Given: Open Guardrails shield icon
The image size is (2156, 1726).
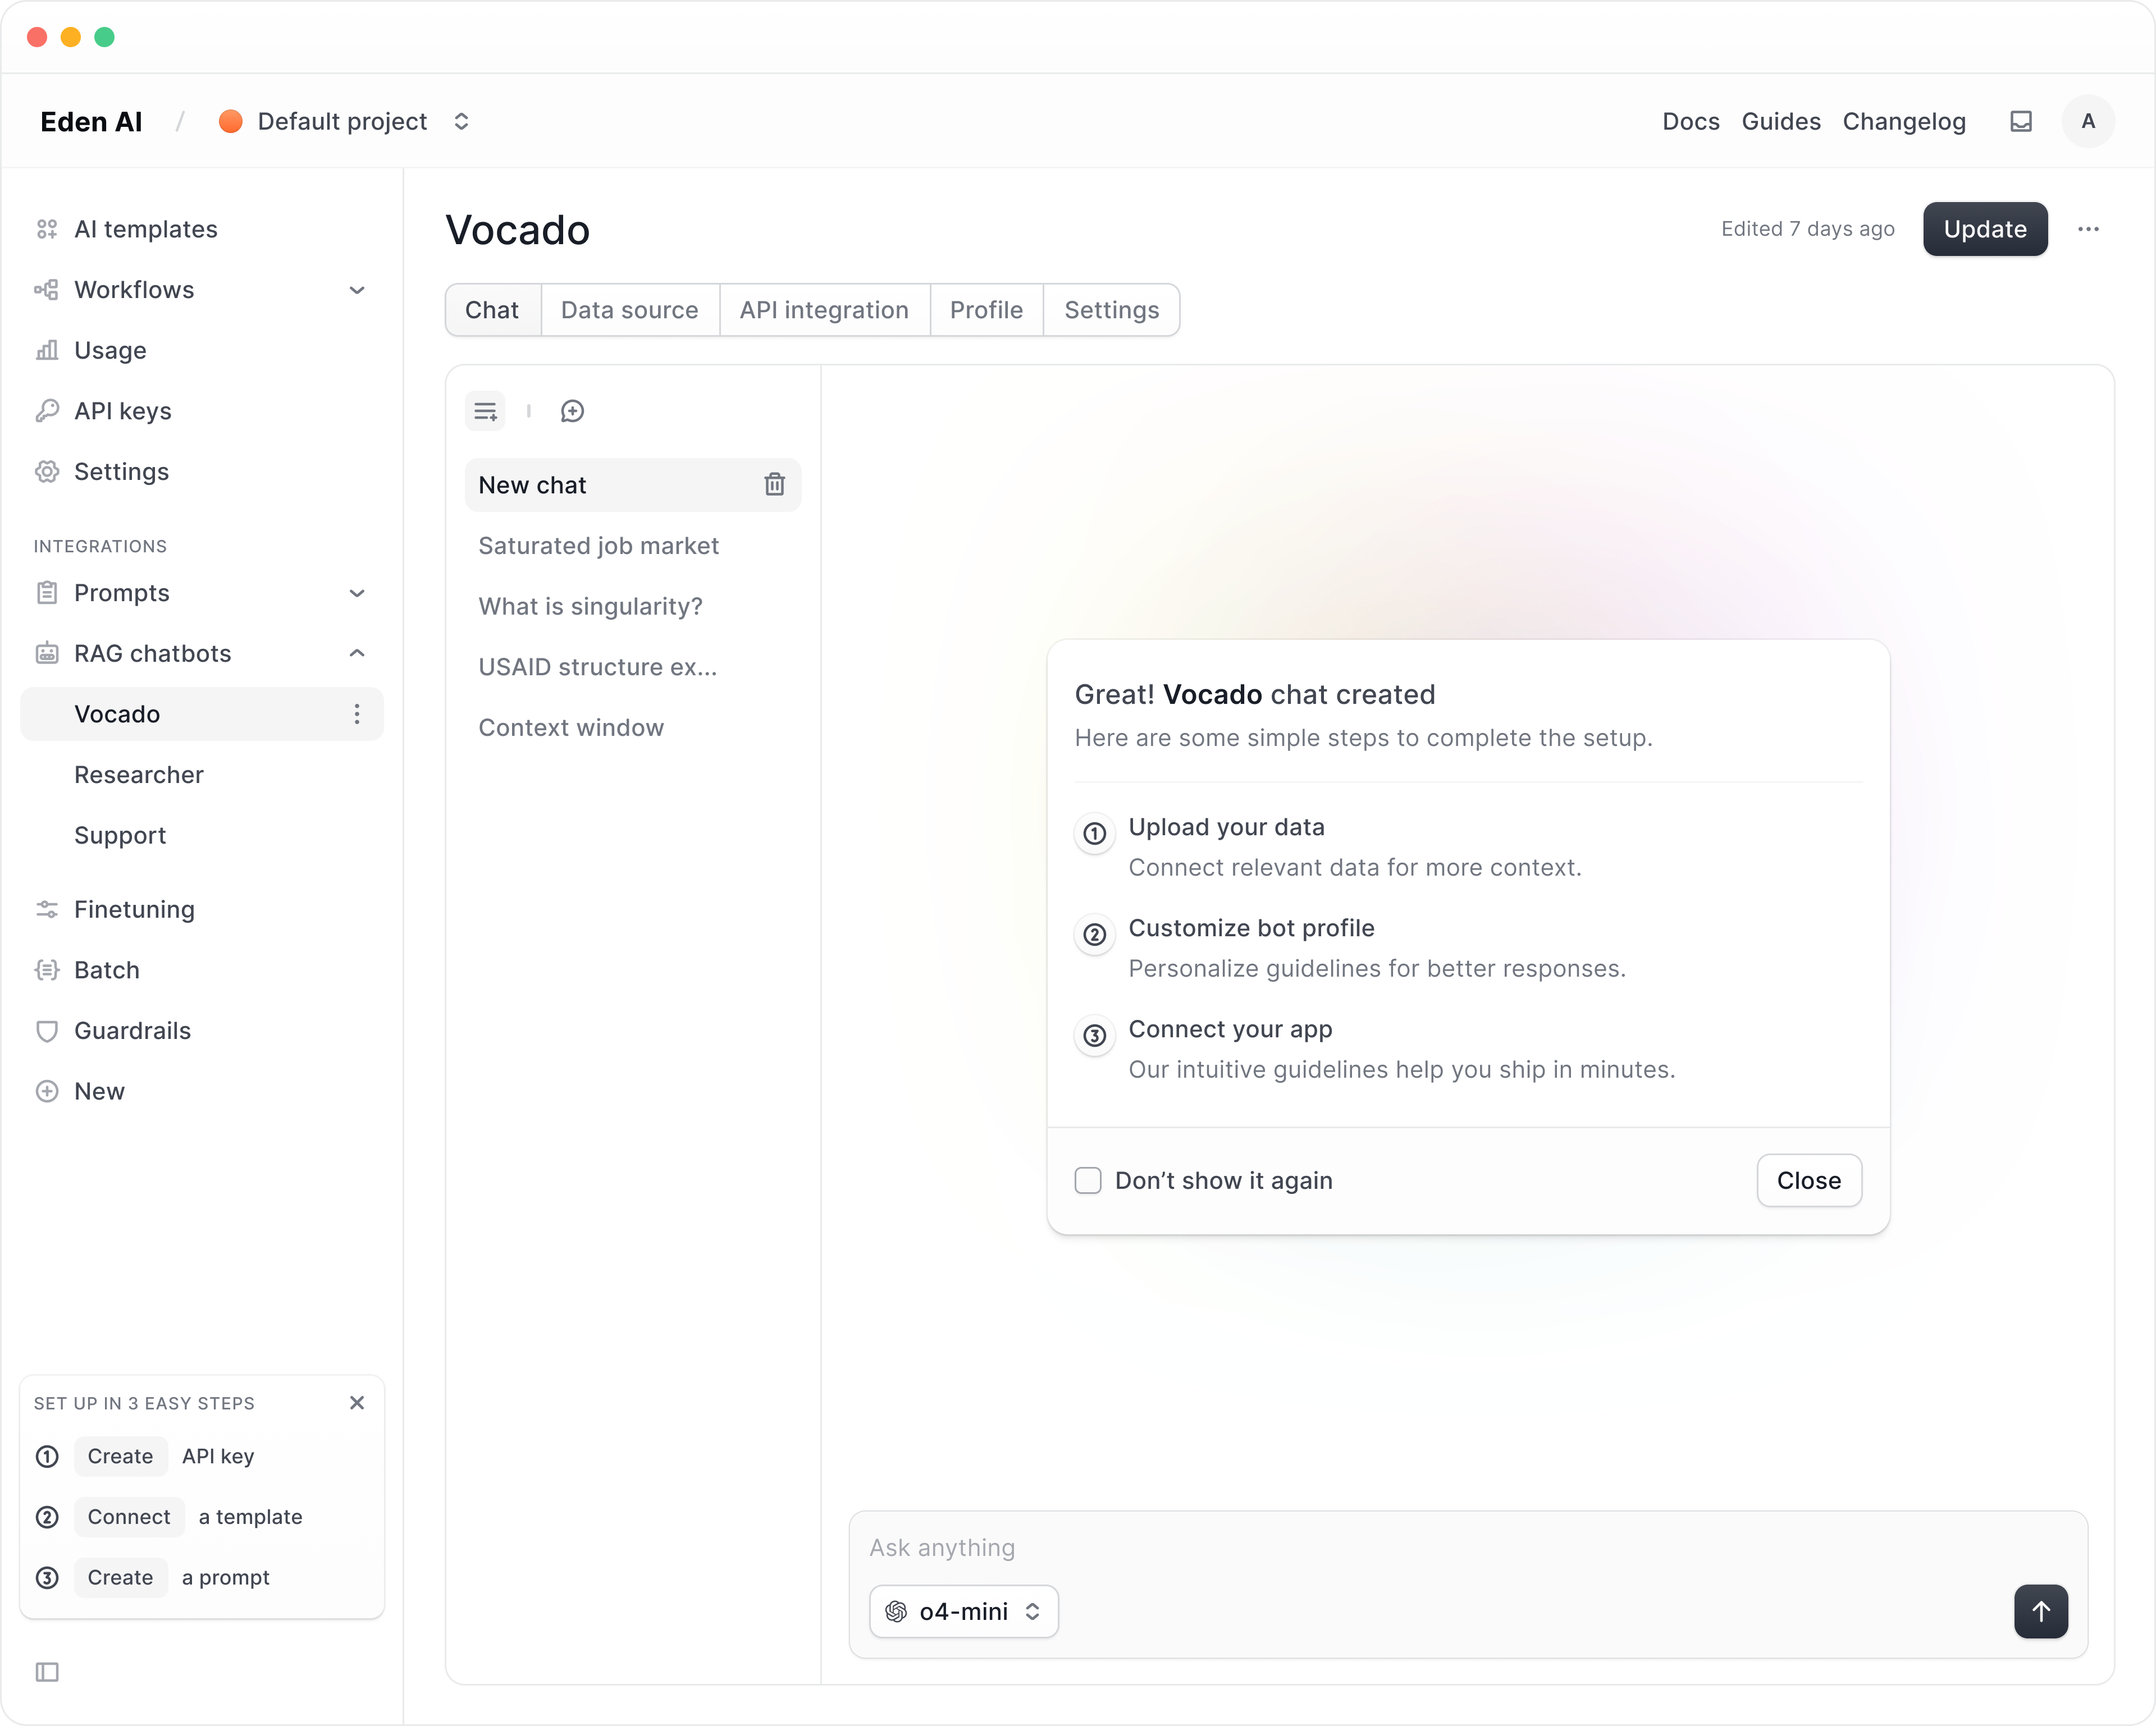Looking at the screenshot, I should (x=47, y=1031).
